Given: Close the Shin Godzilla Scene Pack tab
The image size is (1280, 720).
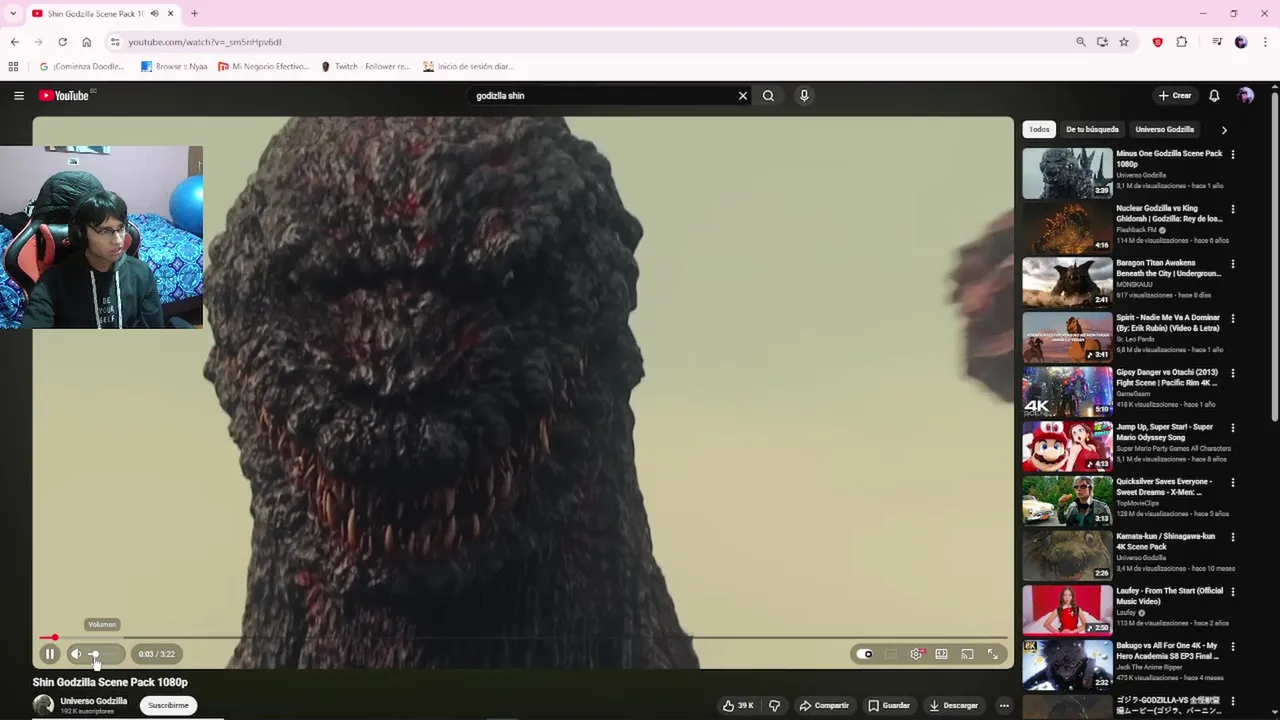Looking at the screenshot, I should [171, 14].
